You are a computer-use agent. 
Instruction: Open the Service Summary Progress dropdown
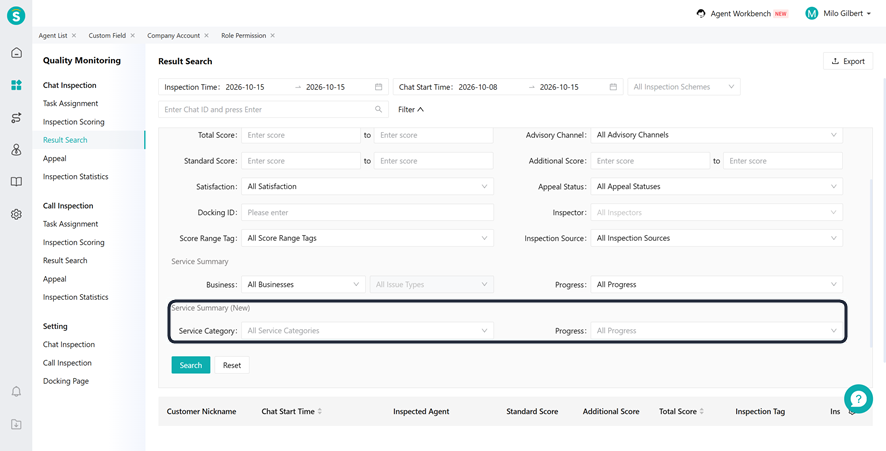coord(716,285)
